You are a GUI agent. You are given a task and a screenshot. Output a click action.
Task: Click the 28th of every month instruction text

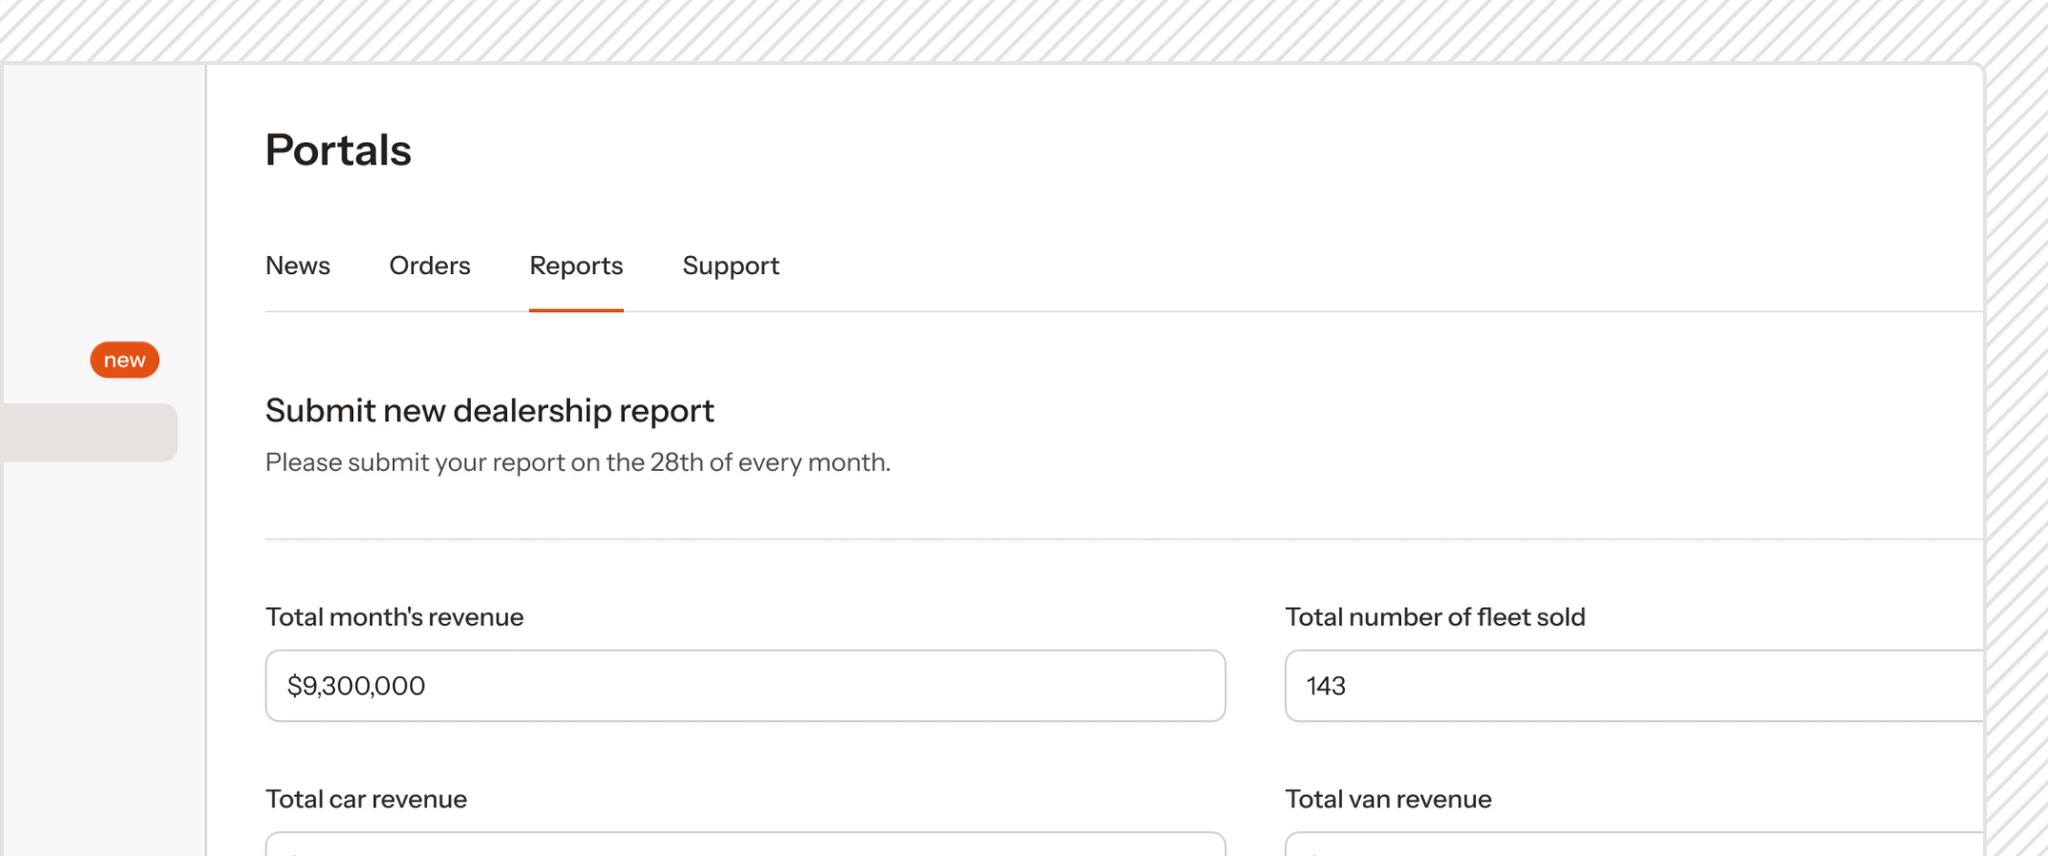coord(578,462)
